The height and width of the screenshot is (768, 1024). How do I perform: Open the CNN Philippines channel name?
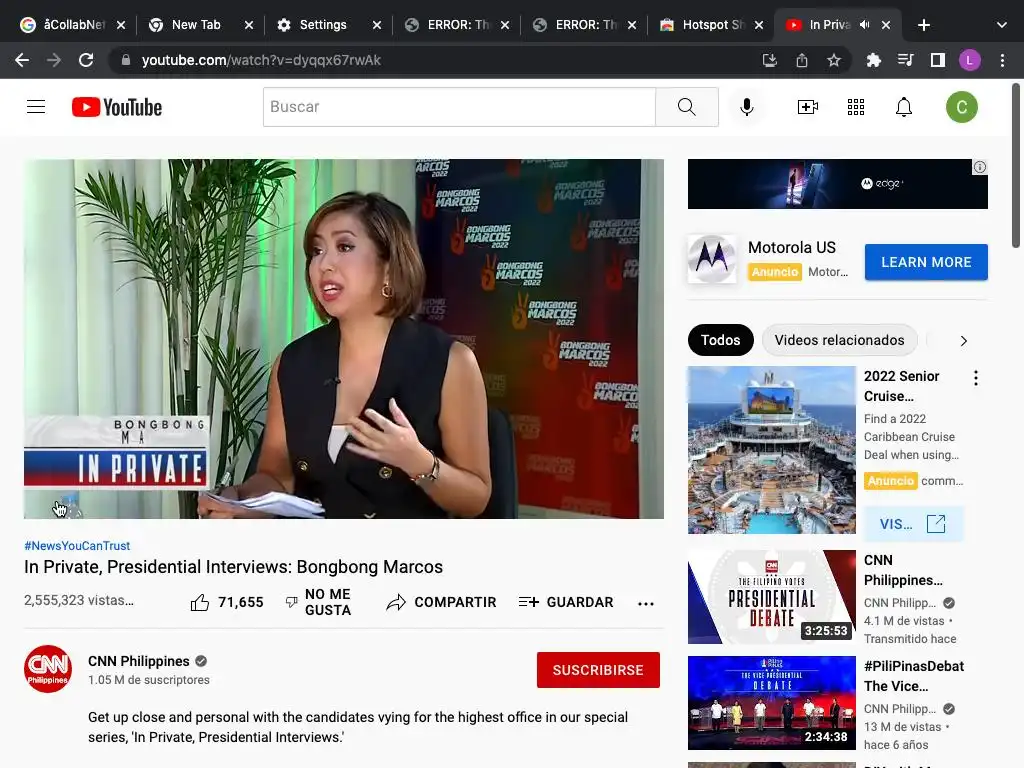tap(138, 662)
